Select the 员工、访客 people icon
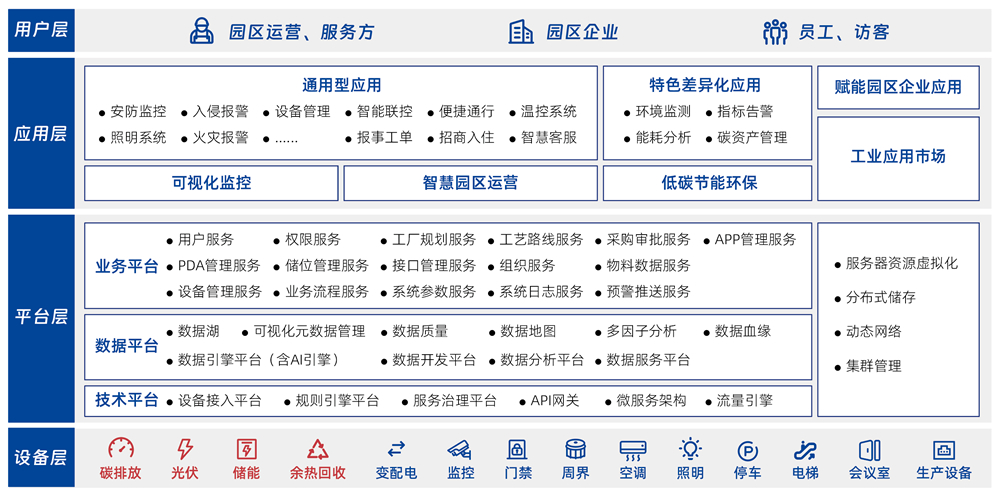The image size is (1000, 496). tap(775, 32)
